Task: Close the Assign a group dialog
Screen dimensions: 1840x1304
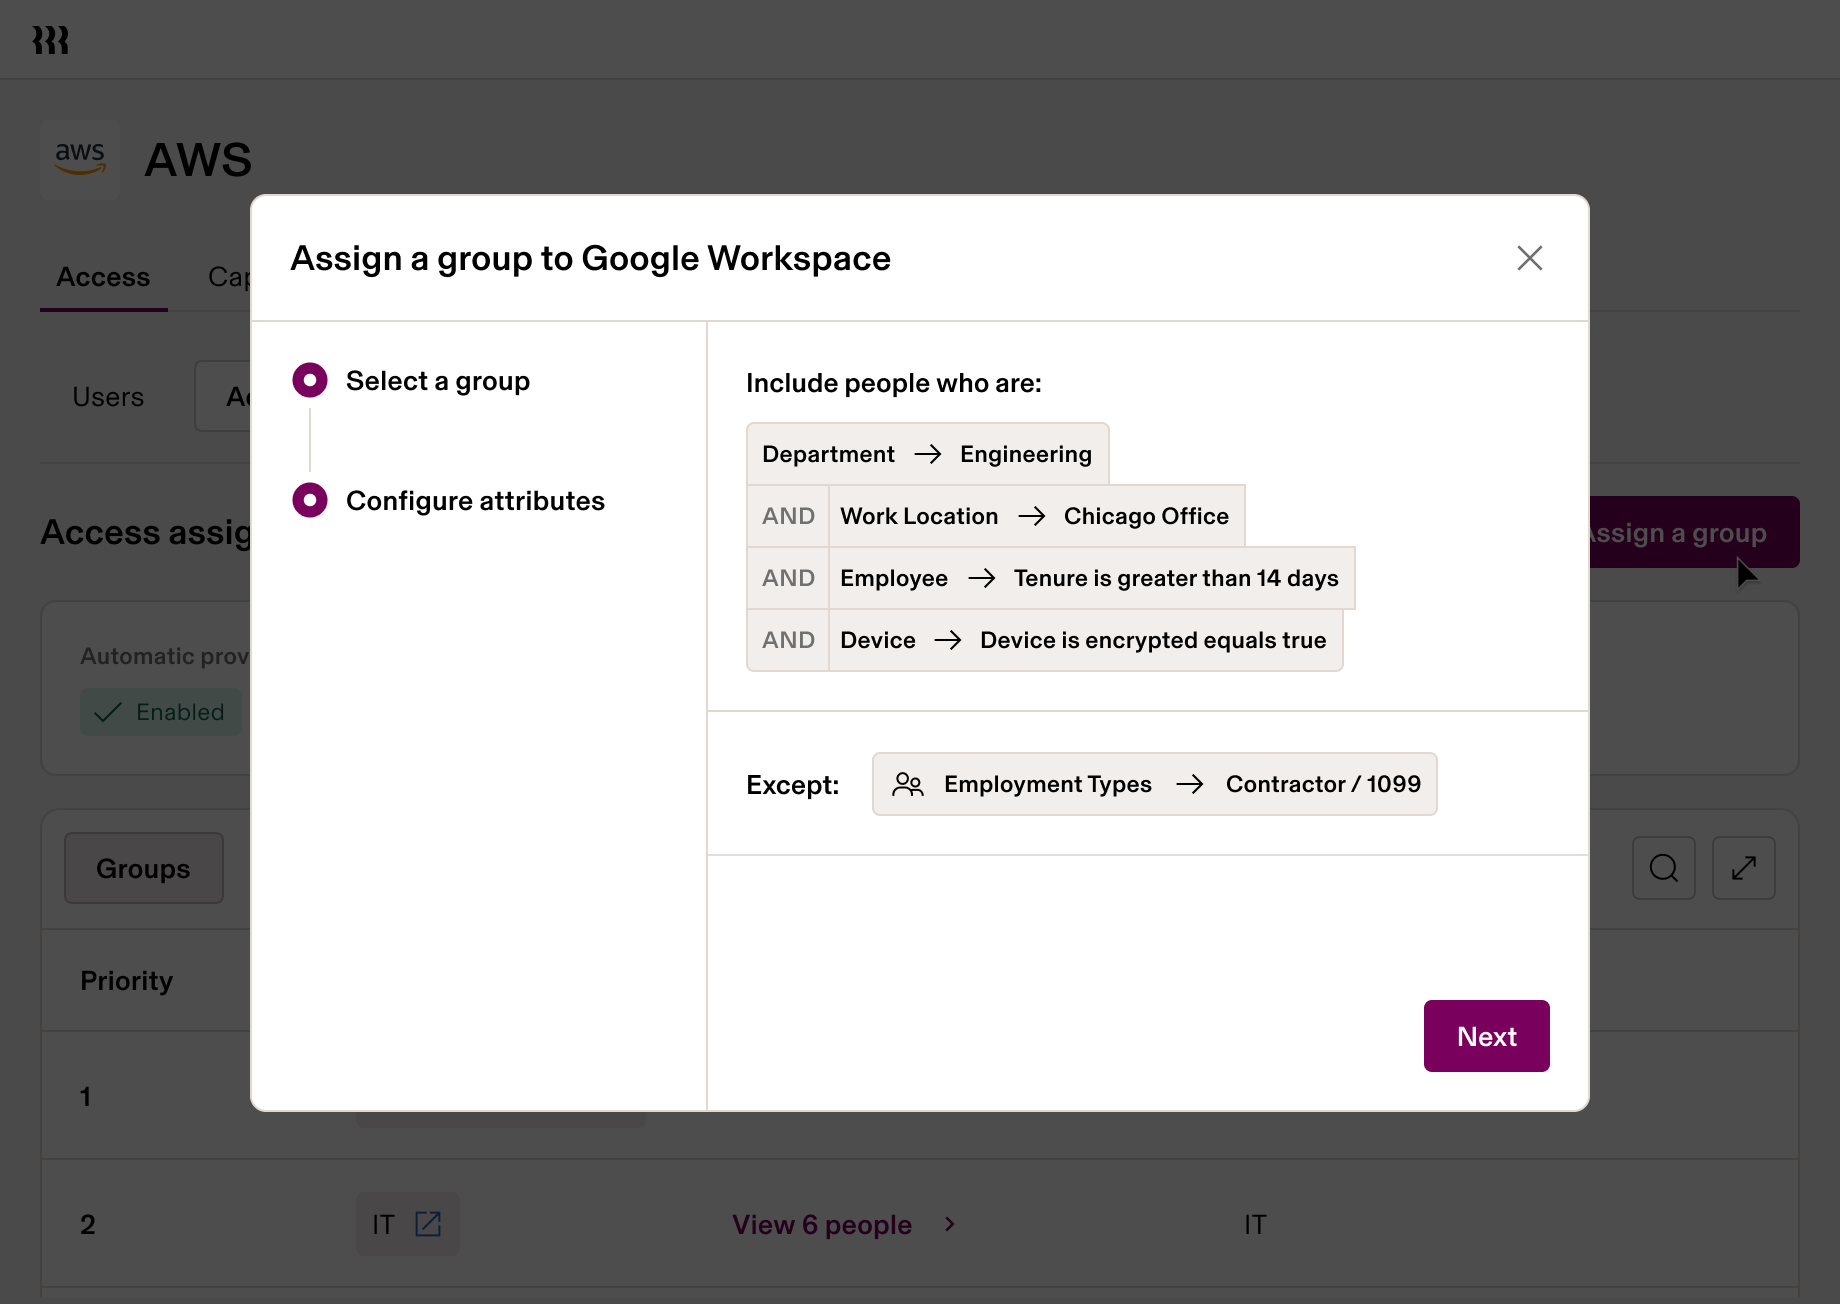Action: click(1529, 258)
